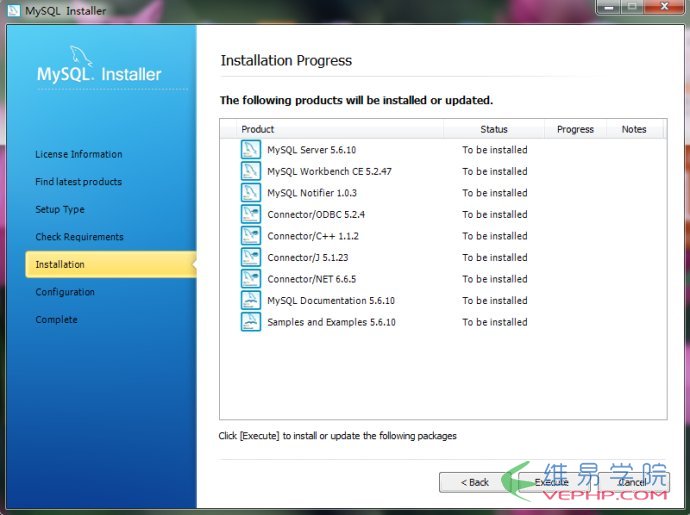This screenshot has height=515, width=690.
Task: Click the MySQL Server status 'To be installed'
Action: pyautogui.click(x=495, y=150)
